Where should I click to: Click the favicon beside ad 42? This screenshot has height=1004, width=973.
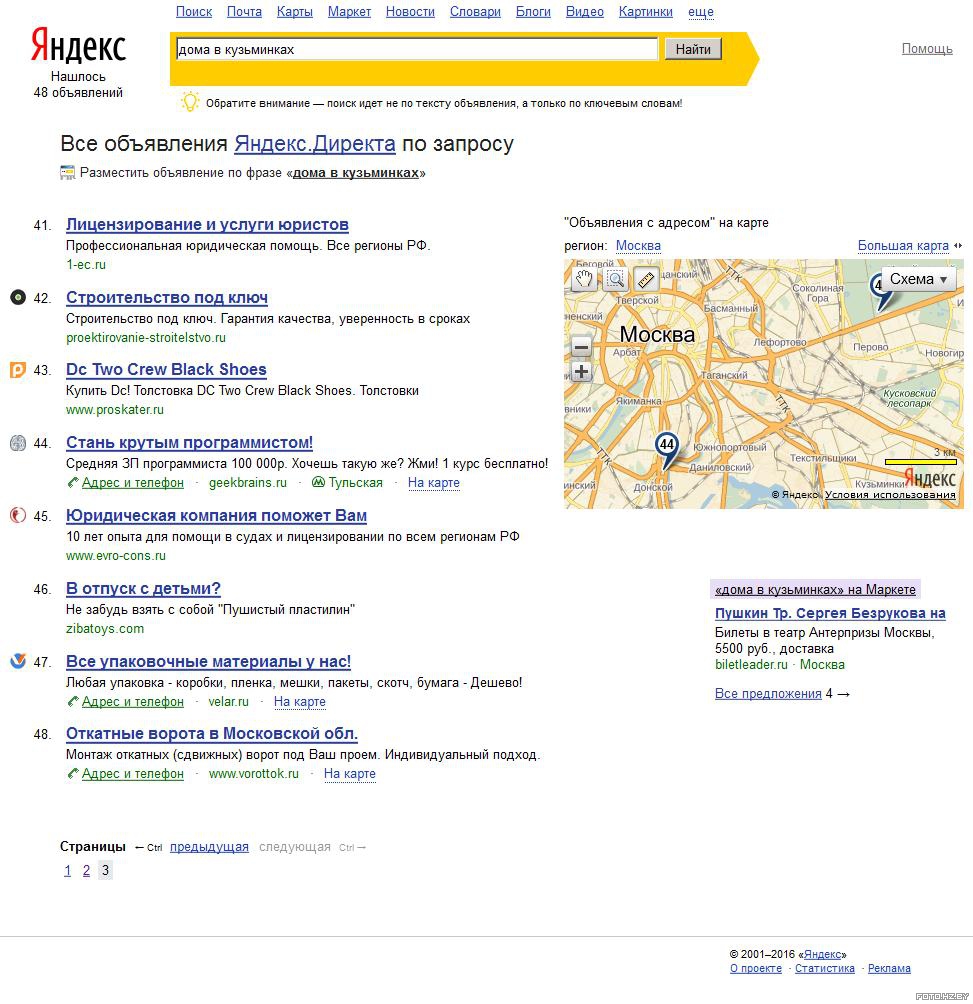click(18, 297)
